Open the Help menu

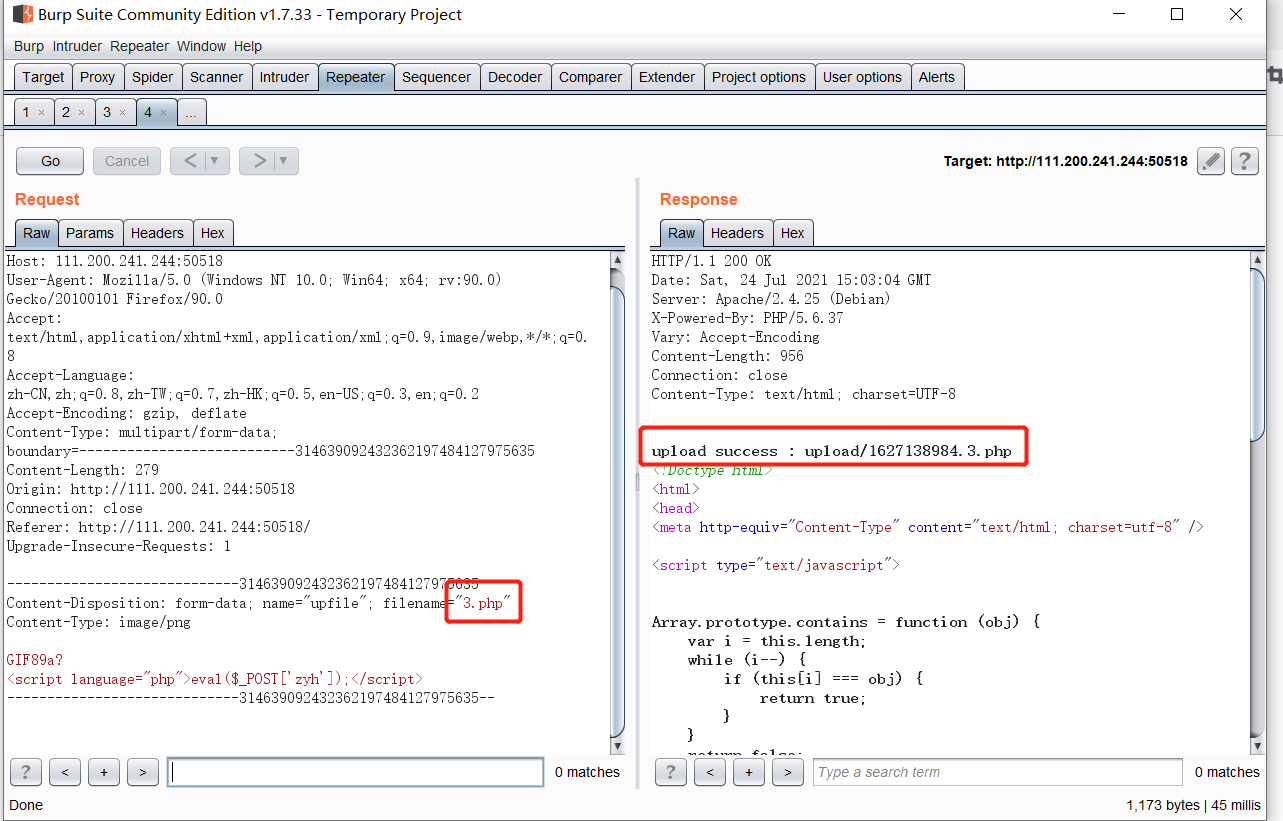[x=248, y=46]
